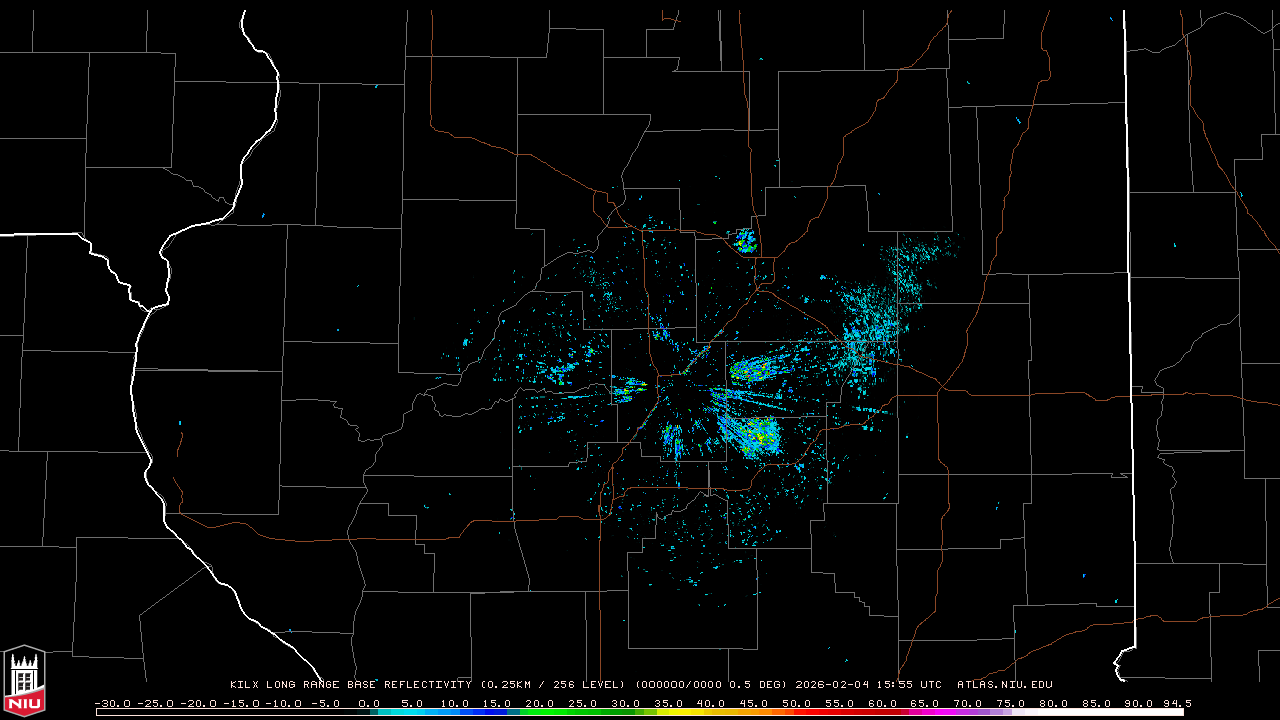The image size is (1280, 720).
Task: Pick the red segment of the reflectivity color bar
Action: pyautogui.click(x=848, y=712)
